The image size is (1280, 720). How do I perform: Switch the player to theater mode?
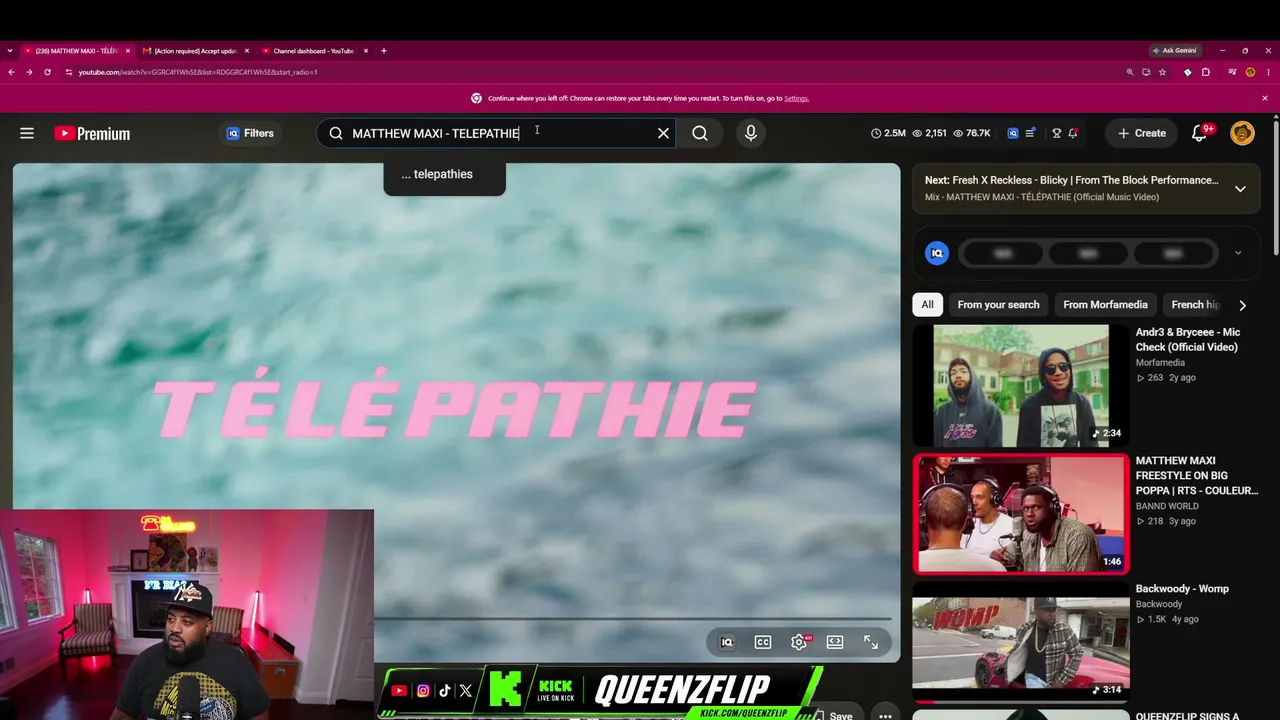(835, 642)
